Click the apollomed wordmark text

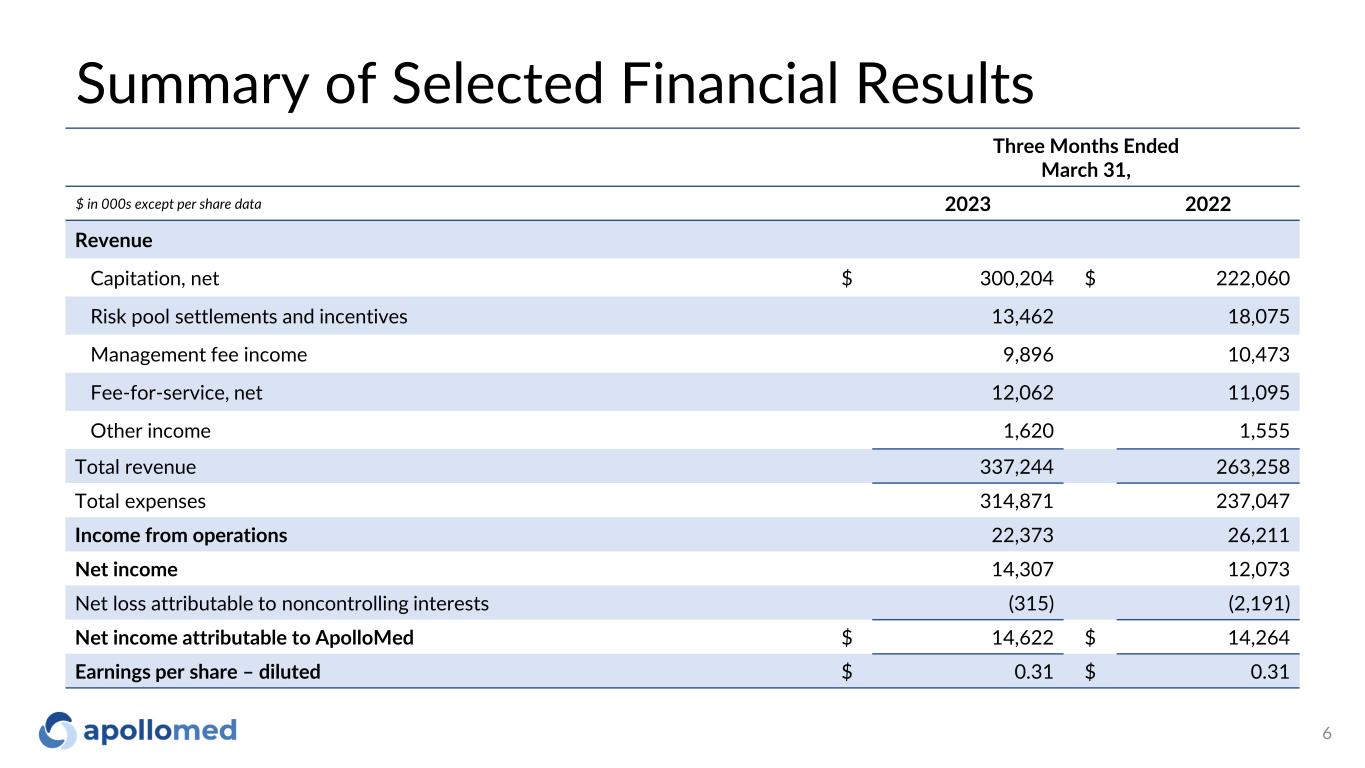[x=160, y=731]
